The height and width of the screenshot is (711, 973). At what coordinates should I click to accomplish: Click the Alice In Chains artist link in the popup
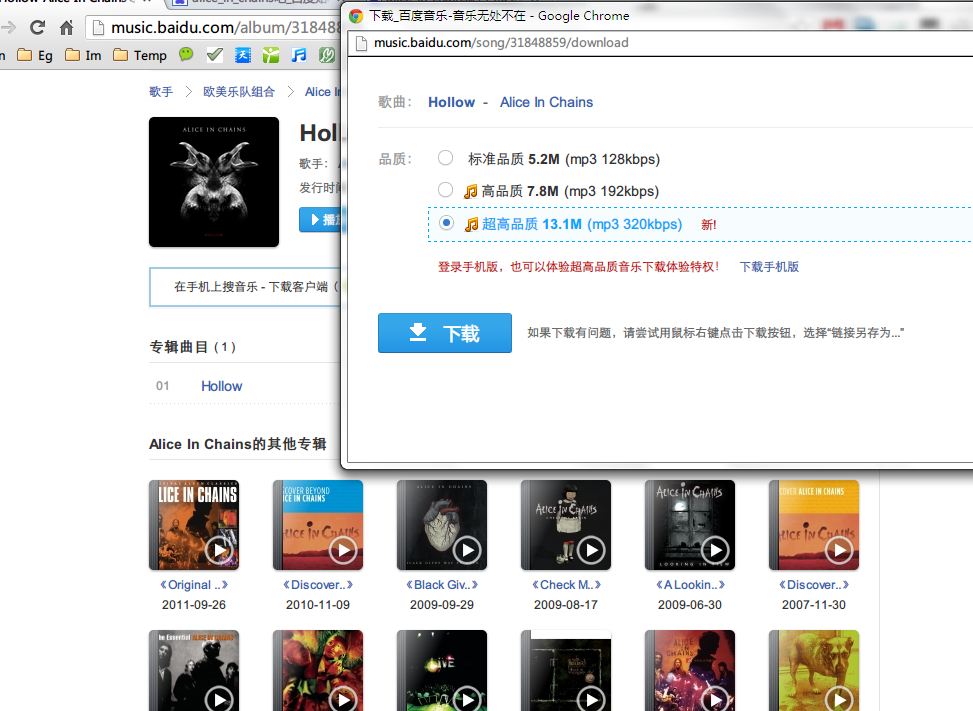[x=546, y=102]
